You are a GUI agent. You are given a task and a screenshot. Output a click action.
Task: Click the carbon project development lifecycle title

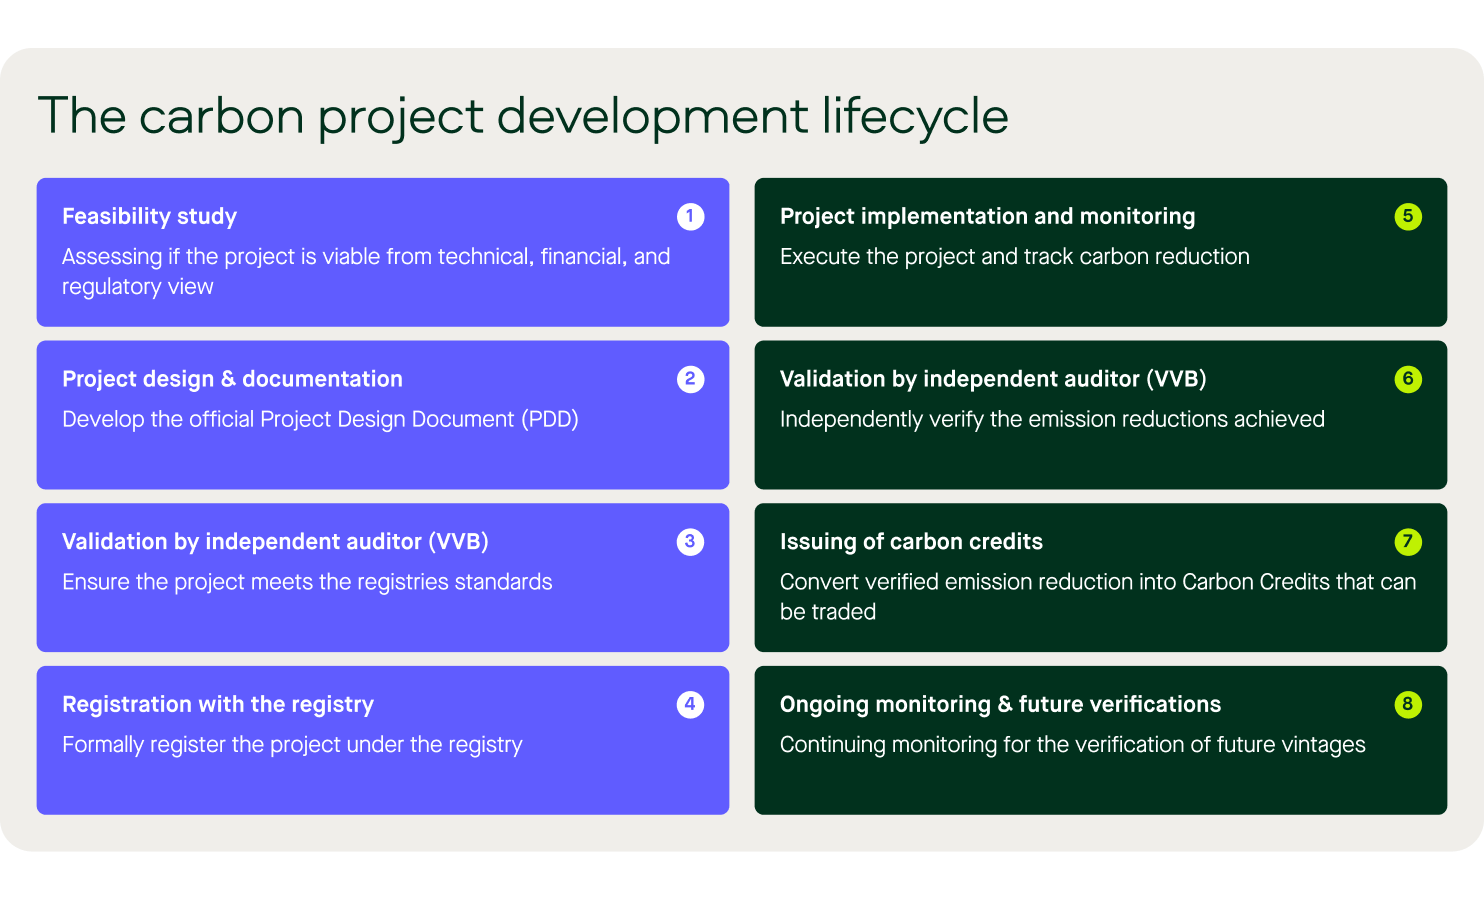pyautogui.click(x=523, y=116)
